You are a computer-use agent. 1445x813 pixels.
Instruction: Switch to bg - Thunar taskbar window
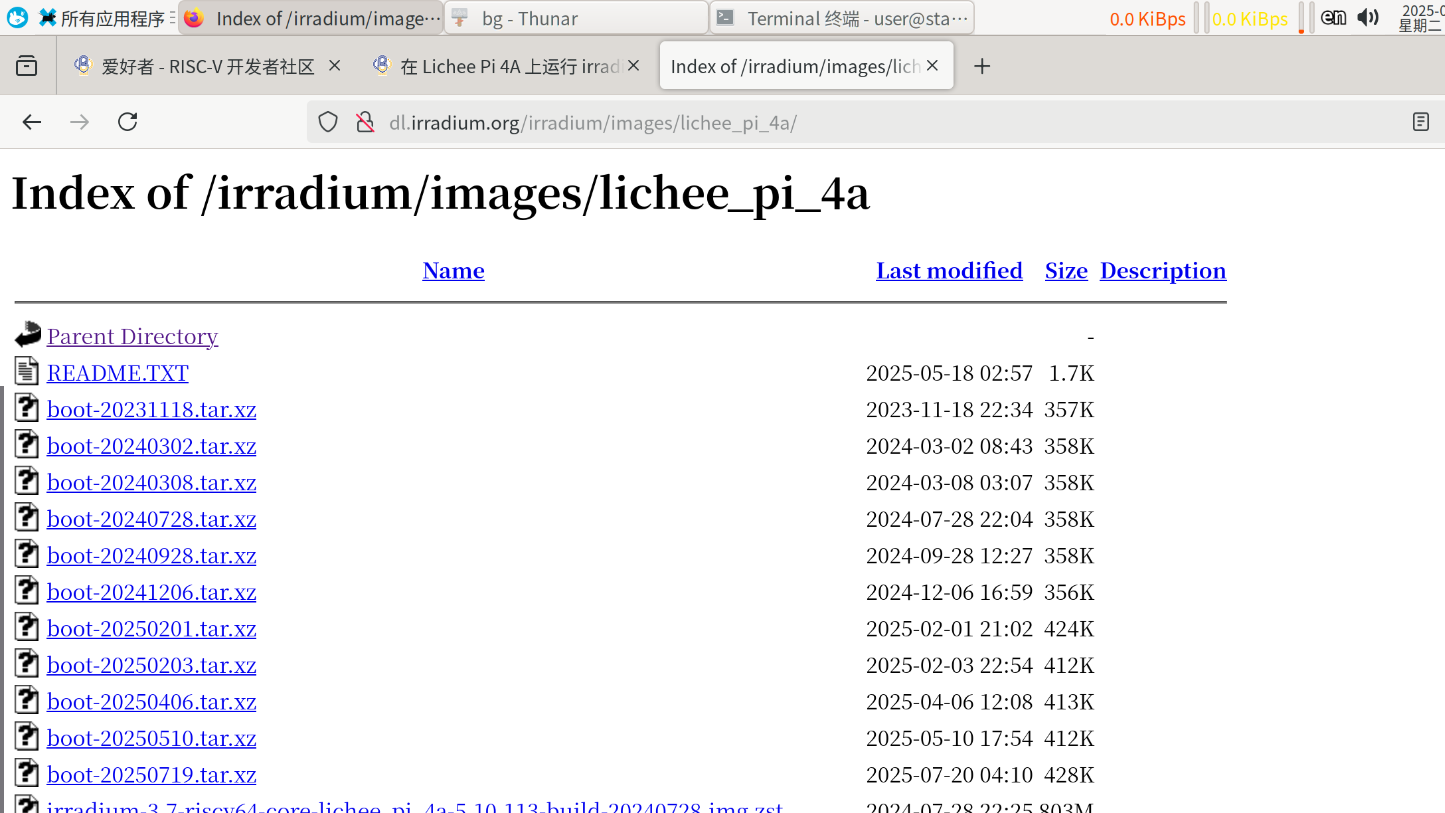[x=576, y=18]
